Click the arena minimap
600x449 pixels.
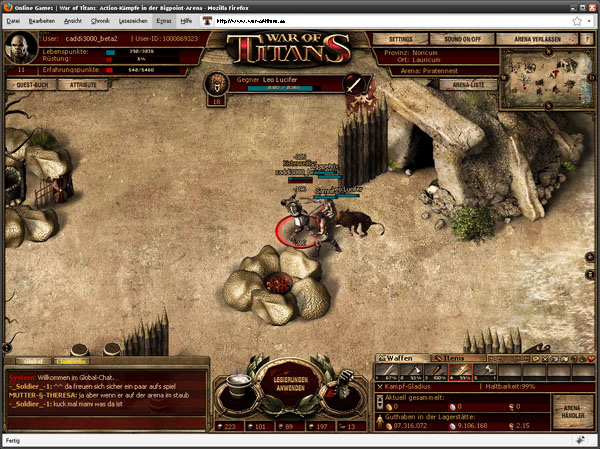pyautogui.click(x=546, y=75)
